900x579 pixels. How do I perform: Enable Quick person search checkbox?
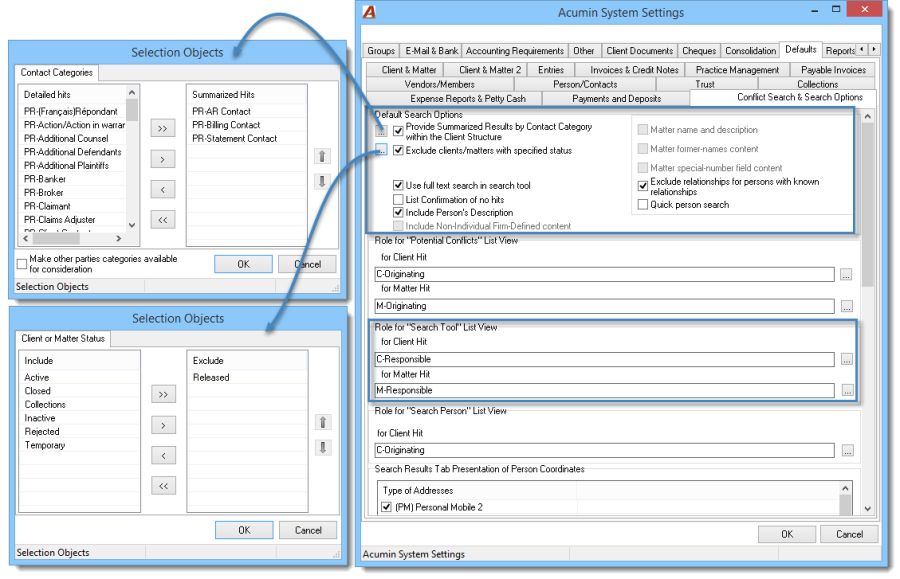643,205
